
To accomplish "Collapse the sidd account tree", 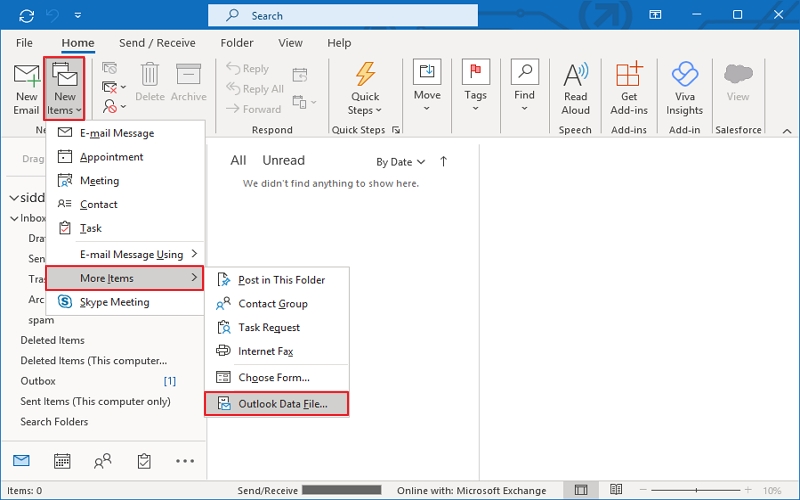I will click(14, 197).
